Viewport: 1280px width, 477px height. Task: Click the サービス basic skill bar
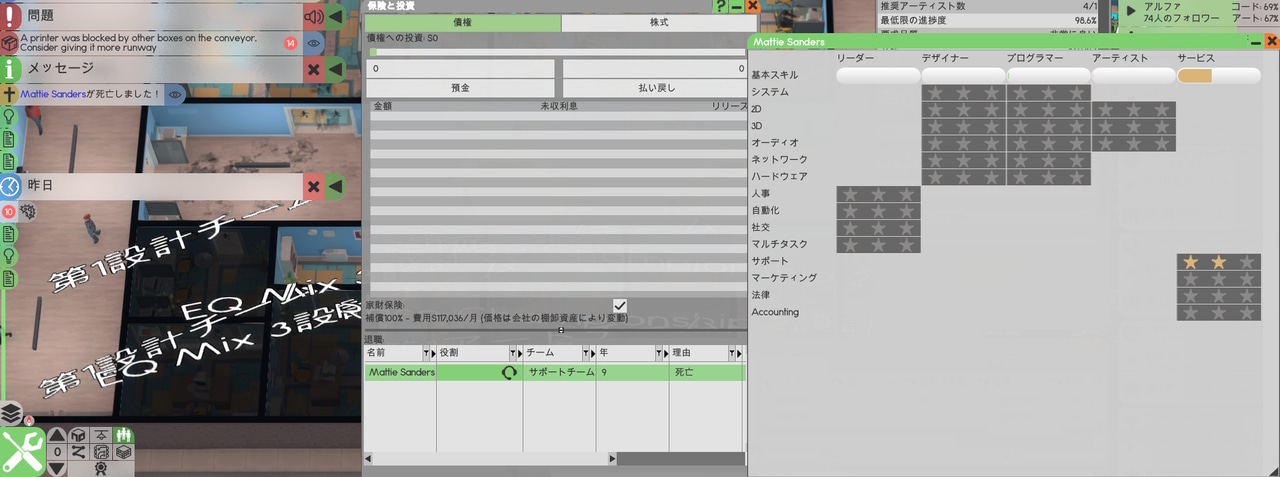[x=1219, y=76]
